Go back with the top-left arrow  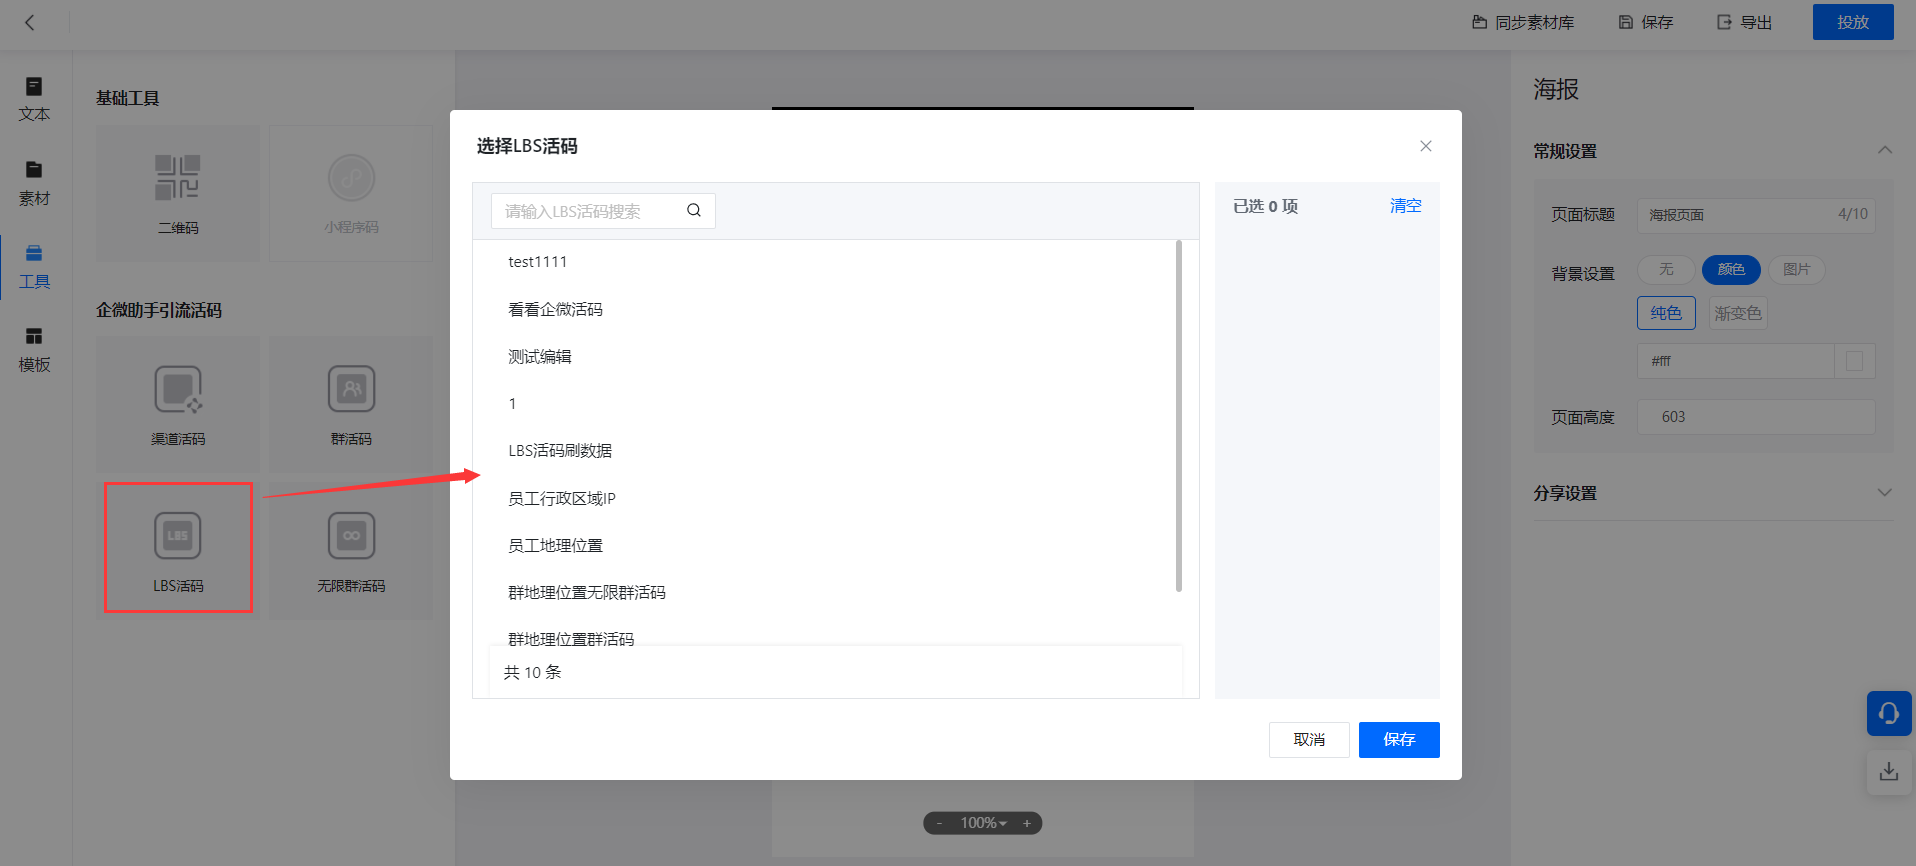pyautogui.click(x=30, y=22)
